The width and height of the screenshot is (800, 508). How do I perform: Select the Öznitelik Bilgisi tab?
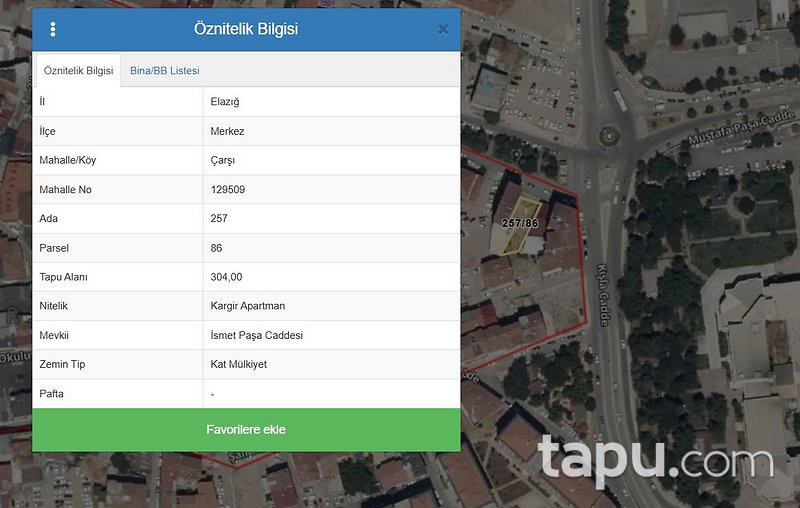tap(79, 70)
